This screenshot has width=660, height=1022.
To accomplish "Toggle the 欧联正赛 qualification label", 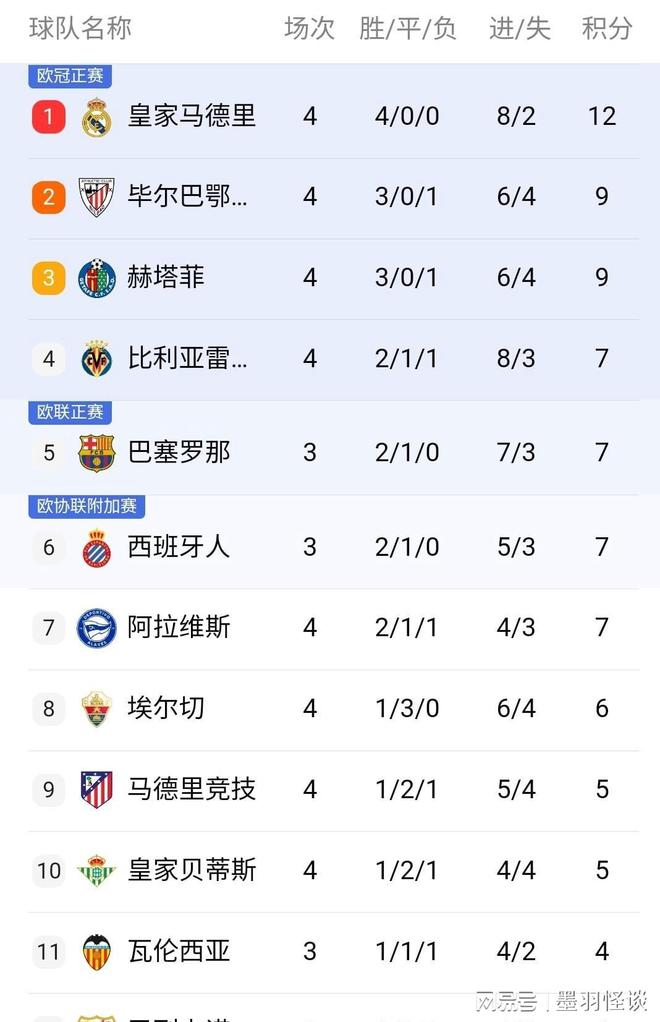I will tap(70, 412).
